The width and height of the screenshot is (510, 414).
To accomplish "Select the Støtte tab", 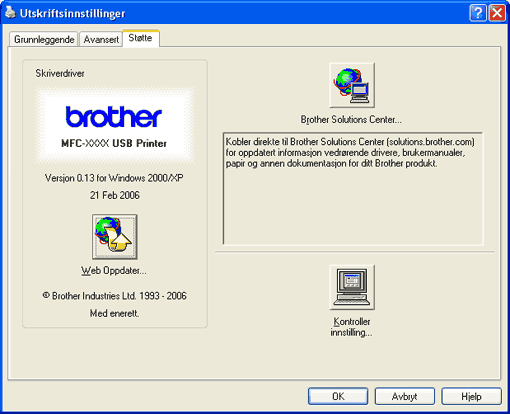I will (x=141, y=38).
